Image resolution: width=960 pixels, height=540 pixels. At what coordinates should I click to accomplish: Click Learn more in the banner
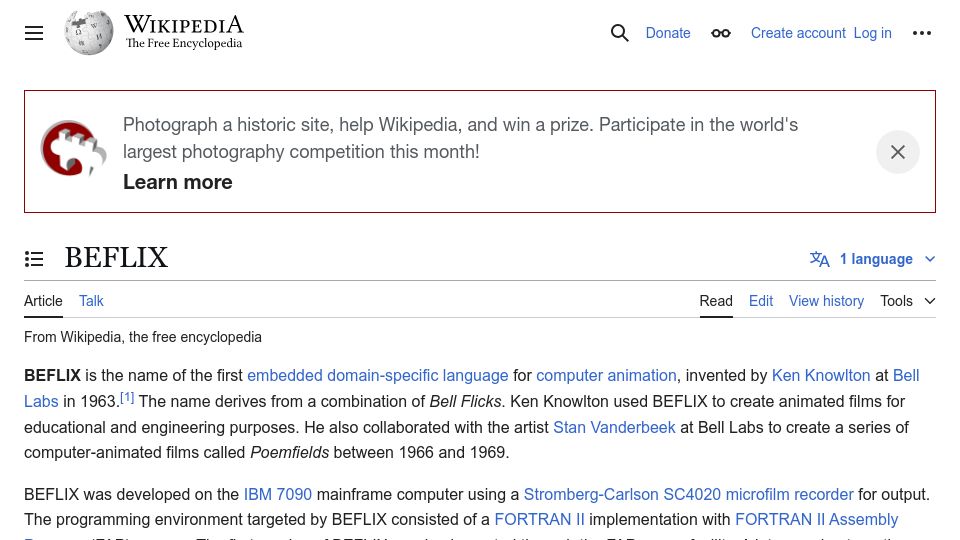click(x=178, y=182)
